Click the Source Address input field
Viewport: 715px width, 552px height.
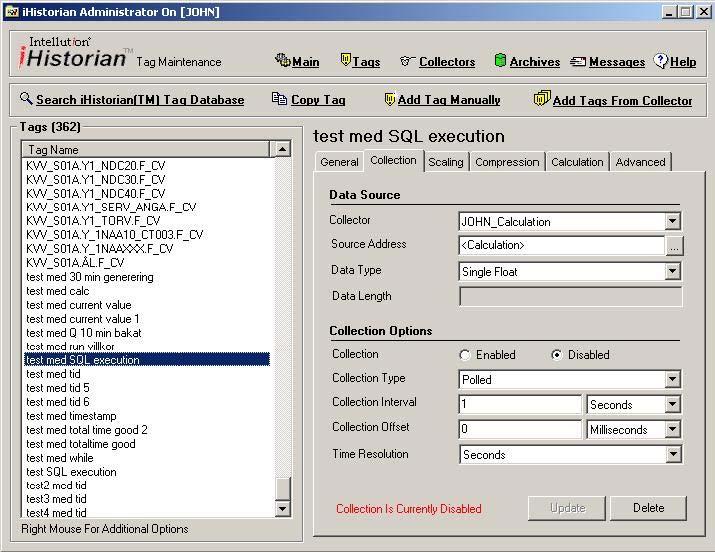[562, 245]
